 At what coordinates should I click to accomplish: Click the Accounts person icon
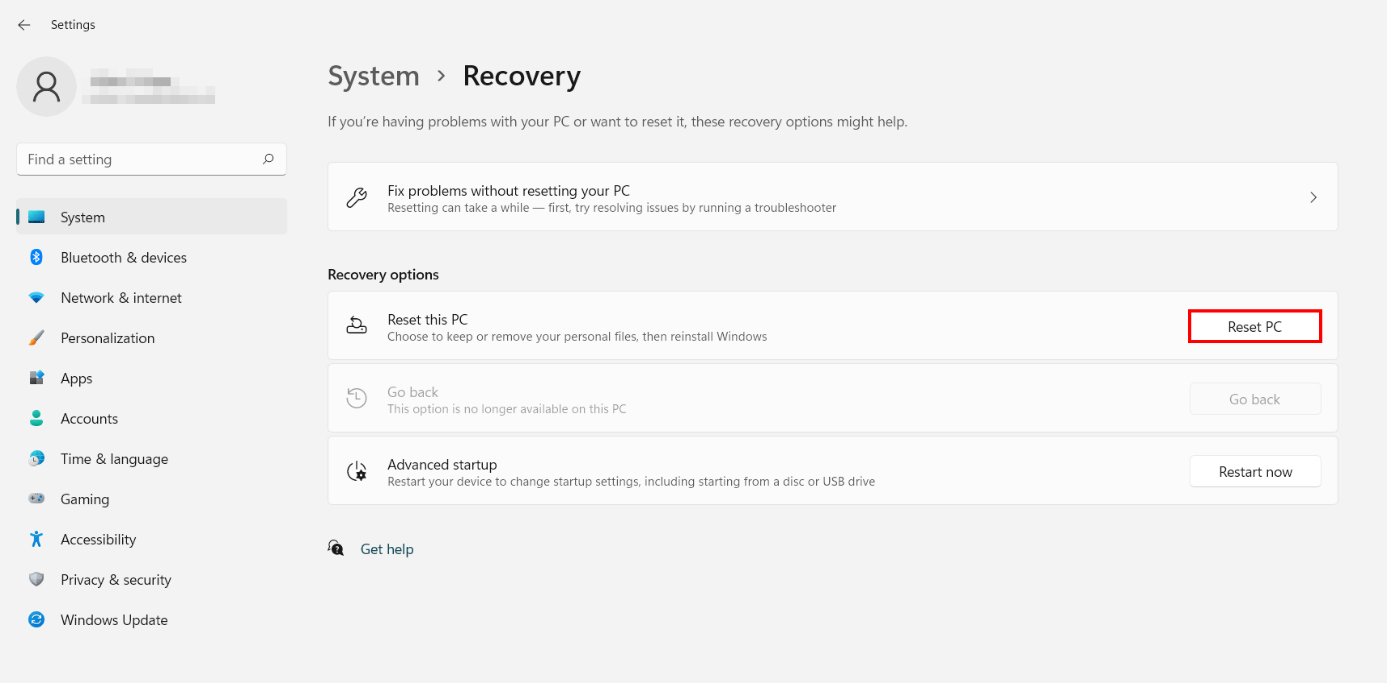(37, 418)
